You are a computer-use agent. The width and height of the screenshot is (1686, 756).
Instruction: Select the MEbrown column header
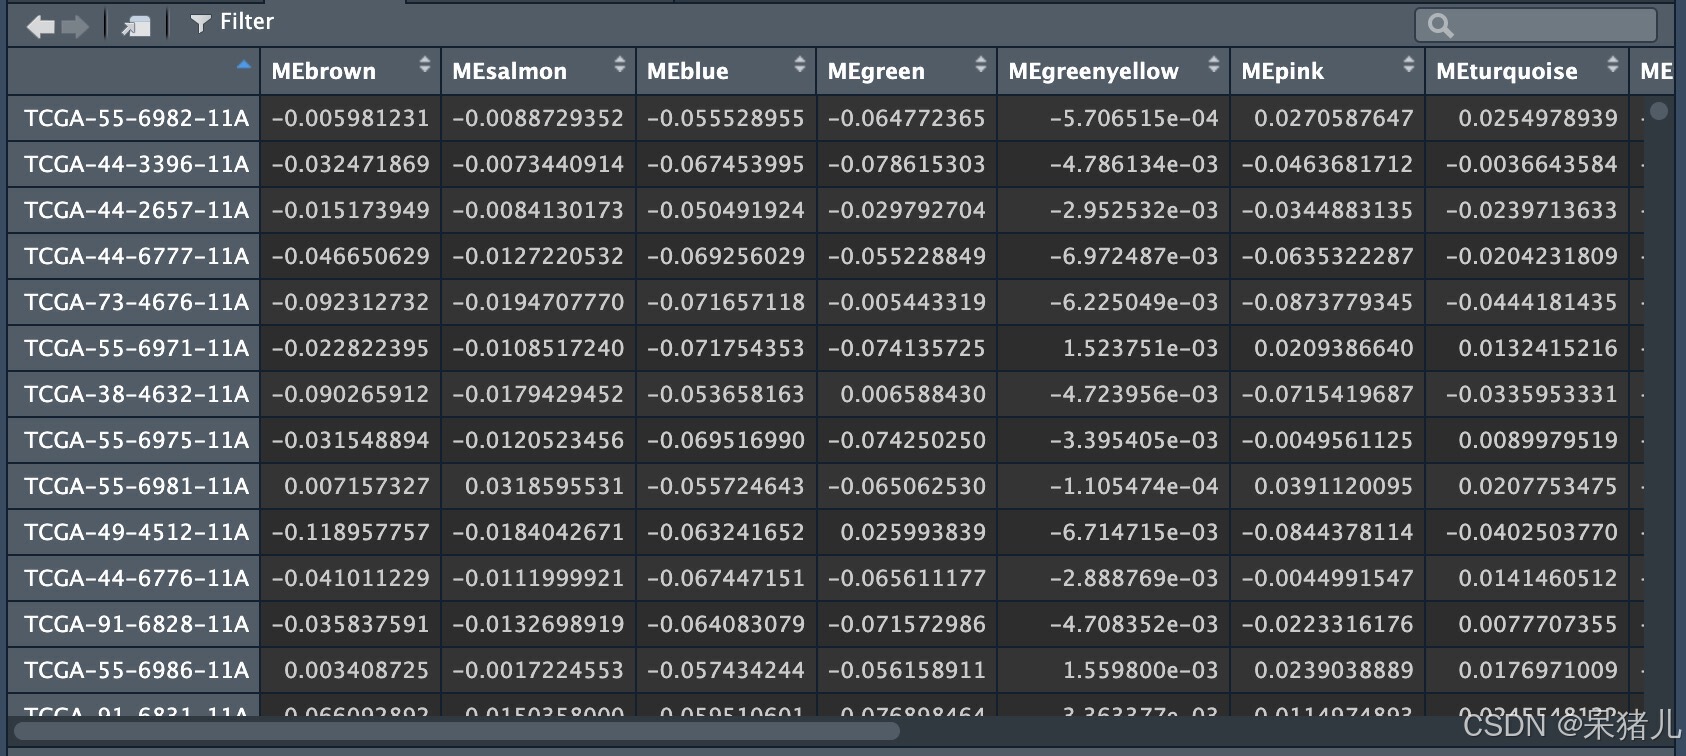coord(351,71)
